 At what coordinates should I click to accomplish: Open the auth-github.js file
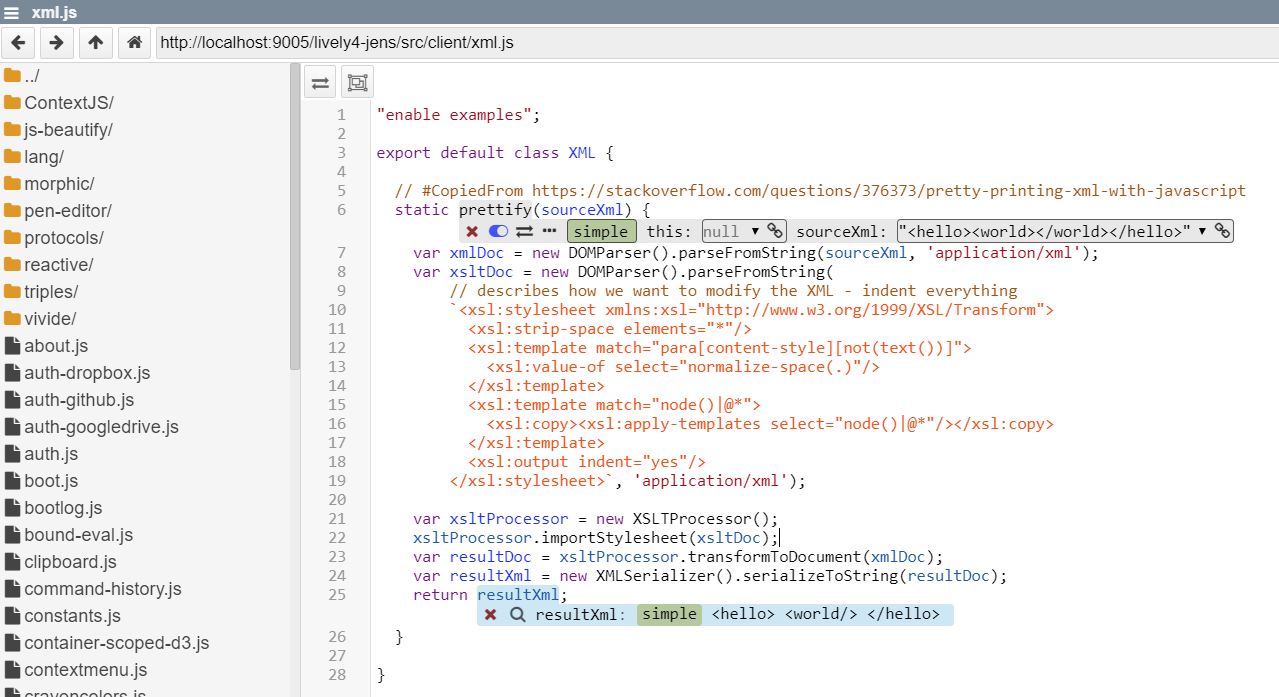(78, 400)
